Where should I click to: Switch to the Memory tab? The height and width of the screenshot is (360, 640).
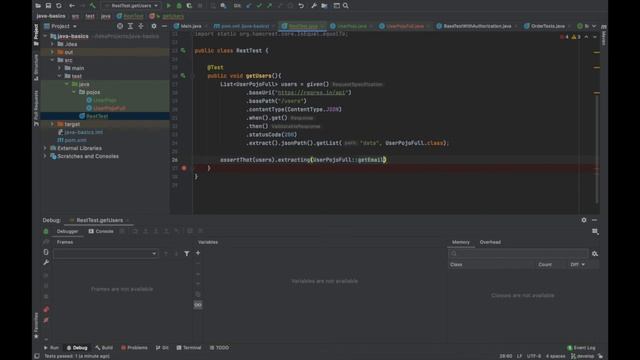click(461, 242)
